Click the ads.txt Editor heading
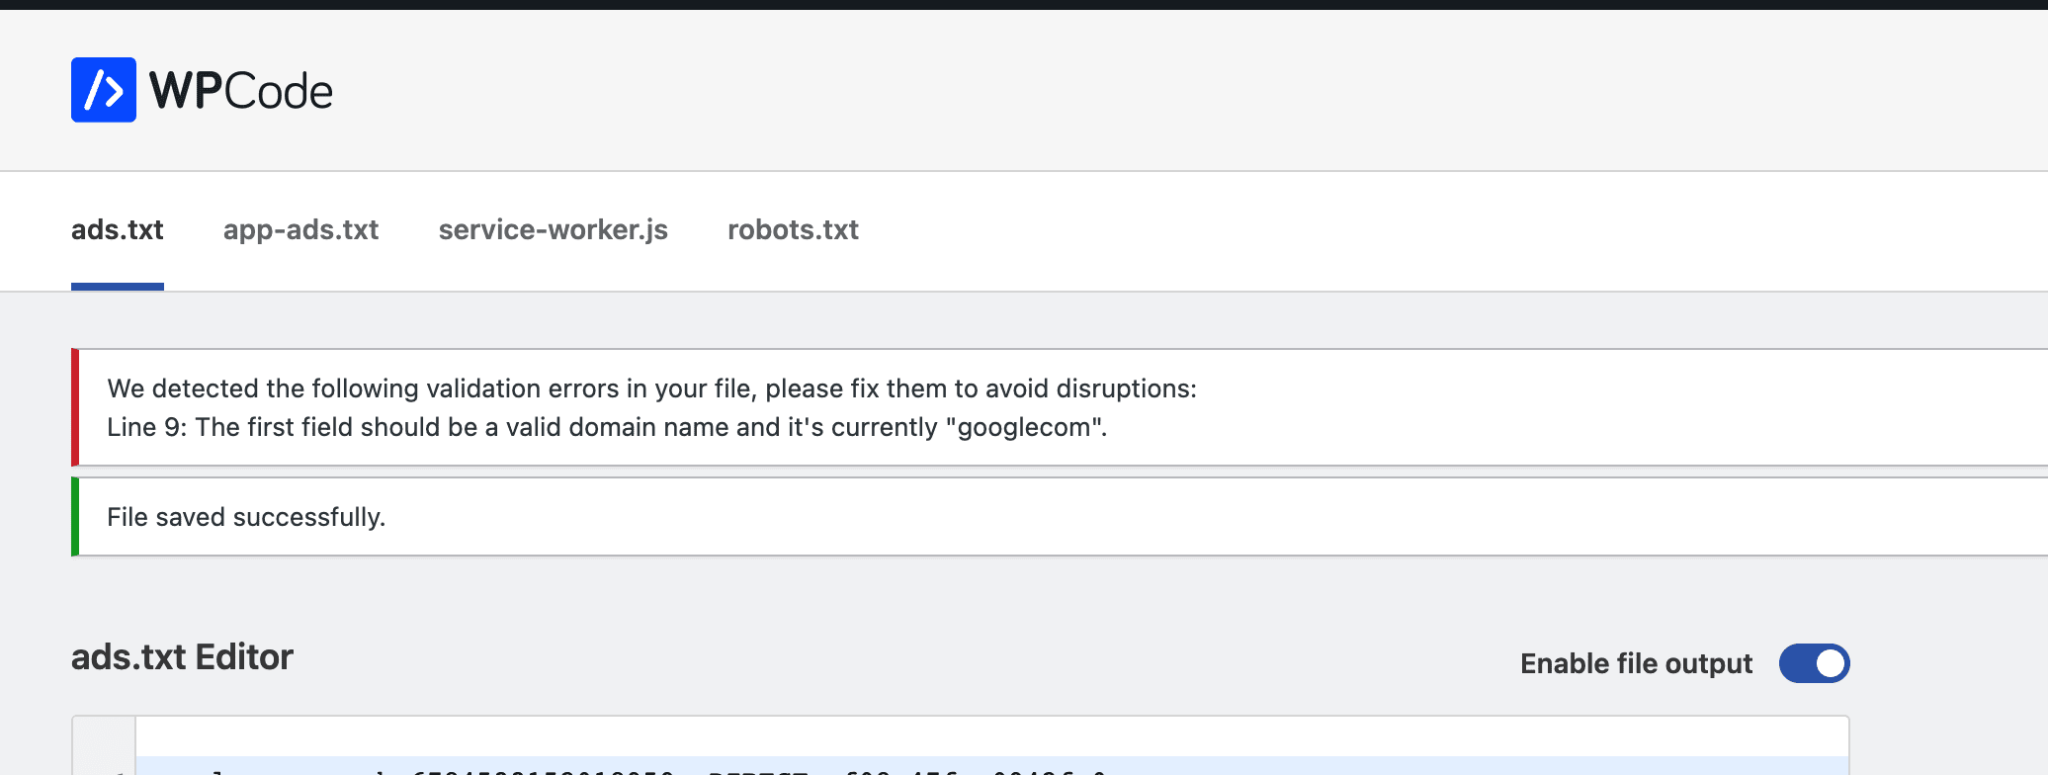 182,657
